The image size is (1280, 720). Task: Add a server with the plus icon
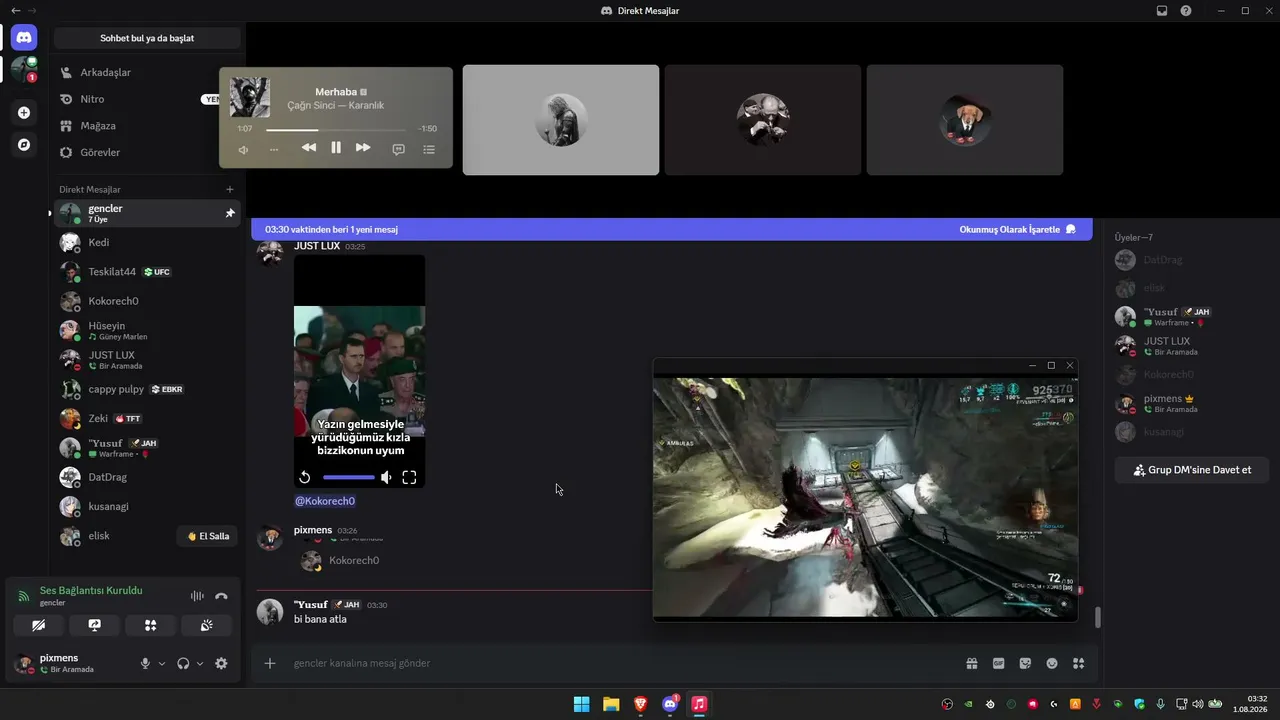tap(24, 113)
